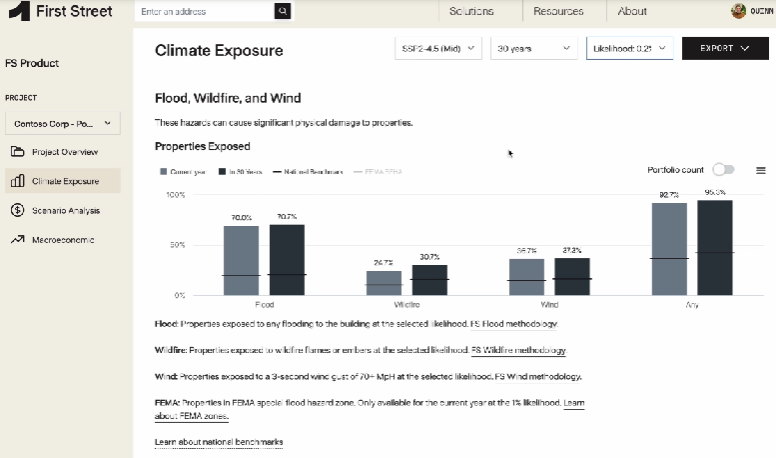Open the chart hamburger menu
Screen dimensions: 776x458
pos(761,171)
